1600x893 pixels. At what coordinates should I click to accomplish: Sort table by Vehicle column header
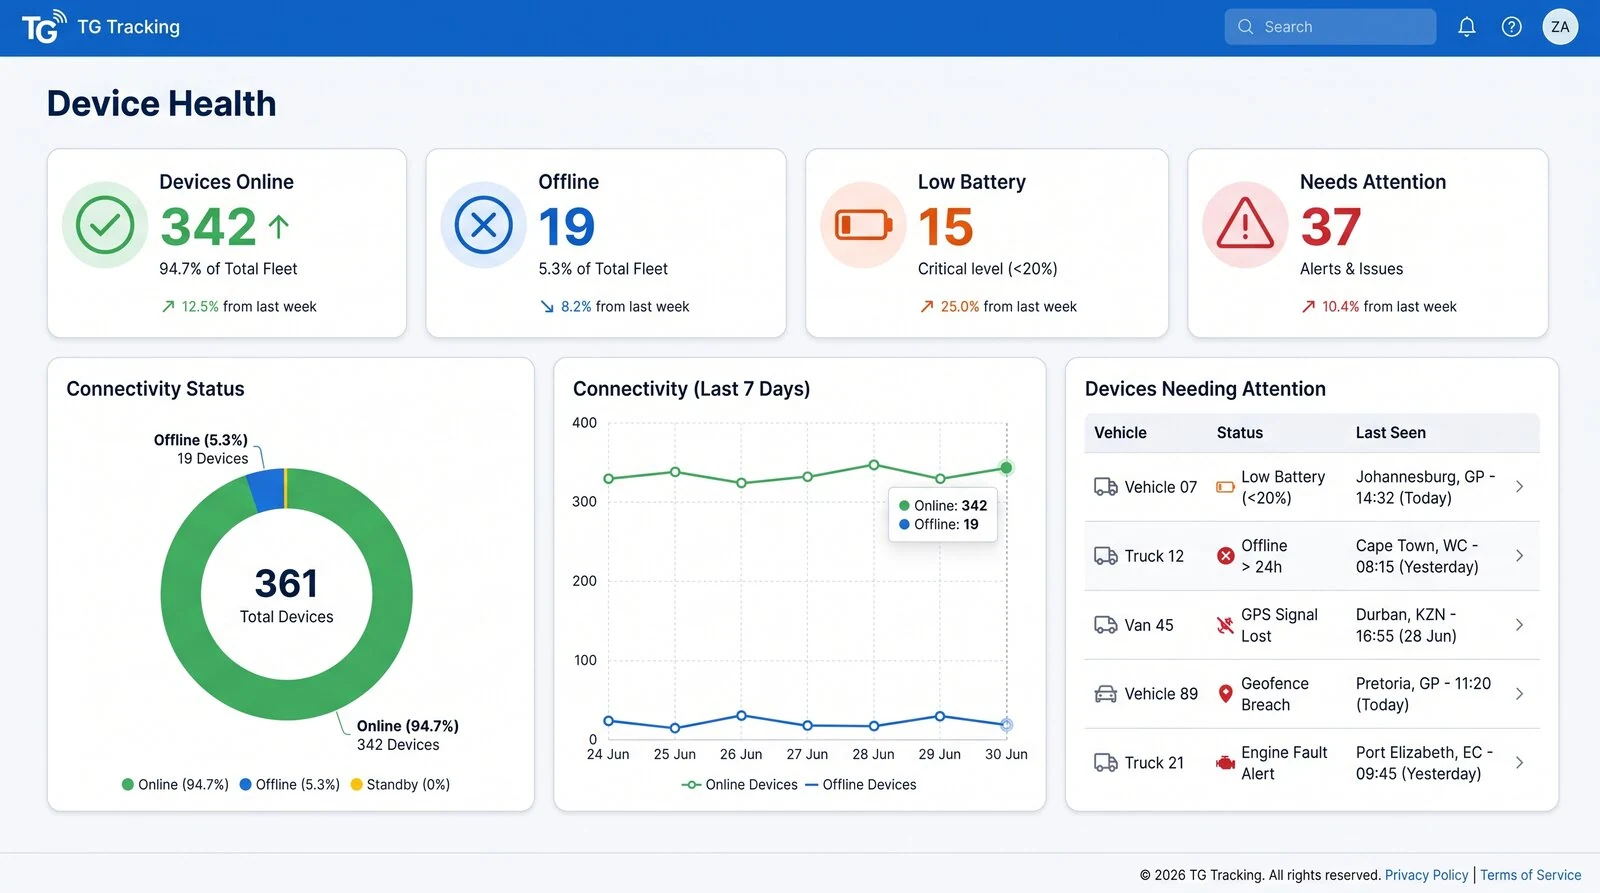tap(1120, 433)
